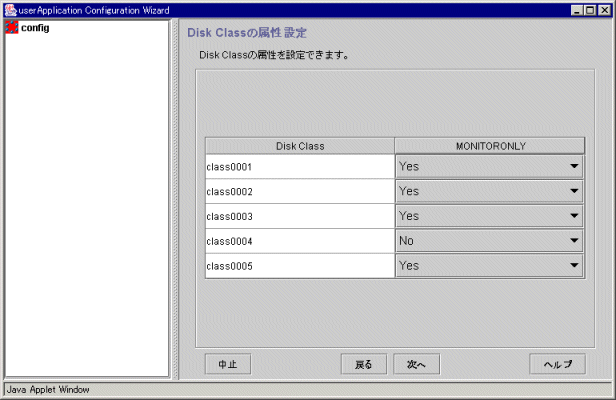Click the 中止 cancel button
The height and width of the screenshot is (400, 616).
[228, 364]
